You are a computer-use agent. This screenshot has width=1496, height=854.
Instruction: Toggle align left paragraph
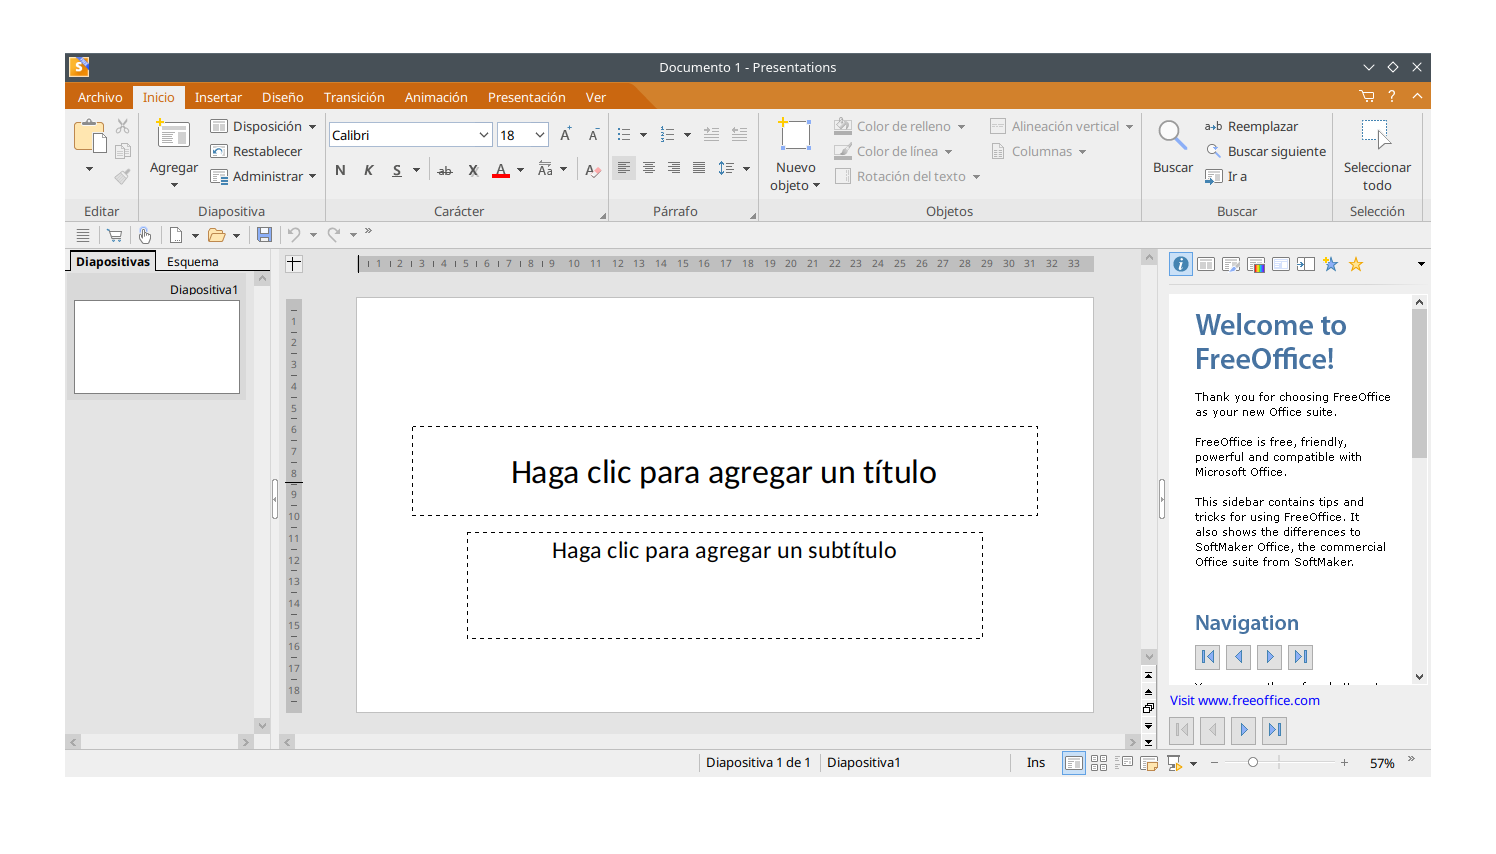(624, 168)
